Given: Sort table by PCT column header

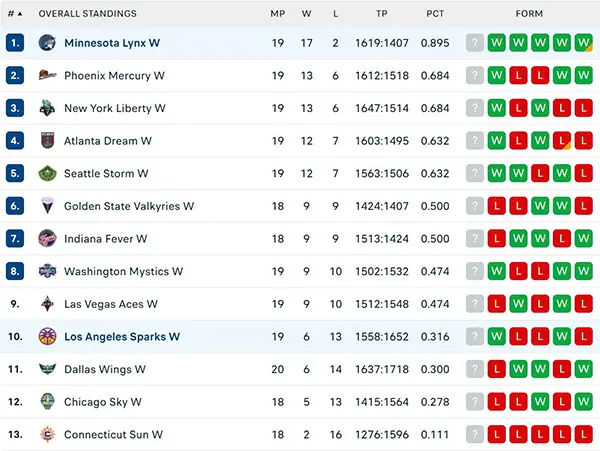Looking at the screenshot, I should click(435, 14).
